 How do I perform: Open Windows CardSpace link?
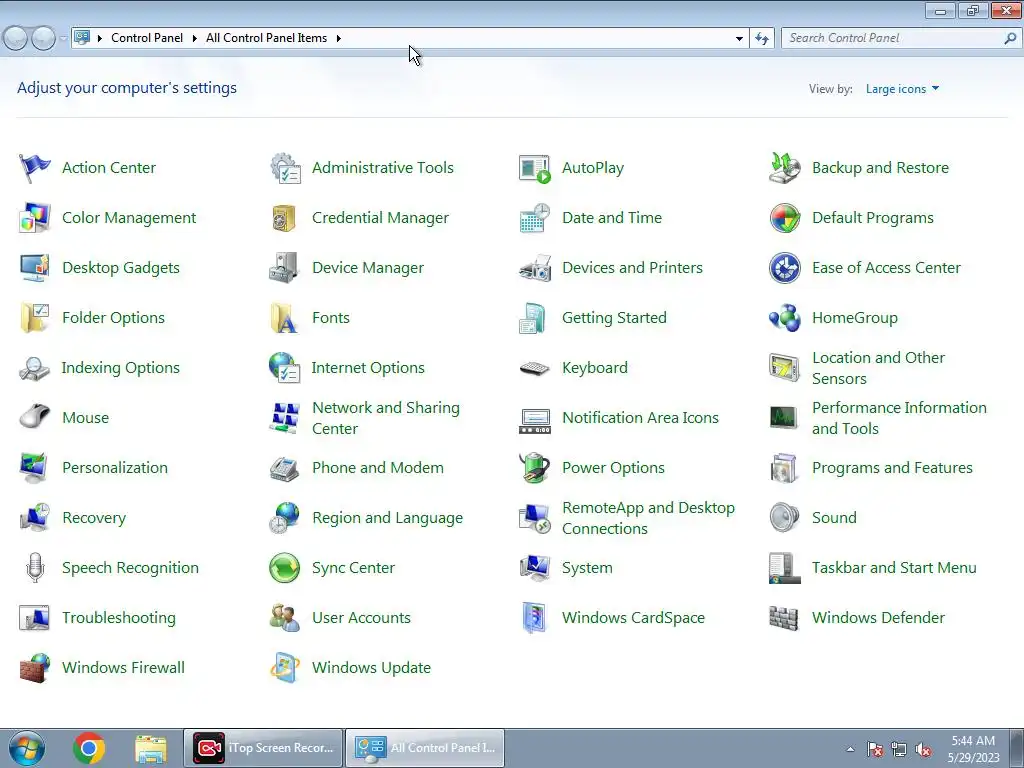(633, 618)
